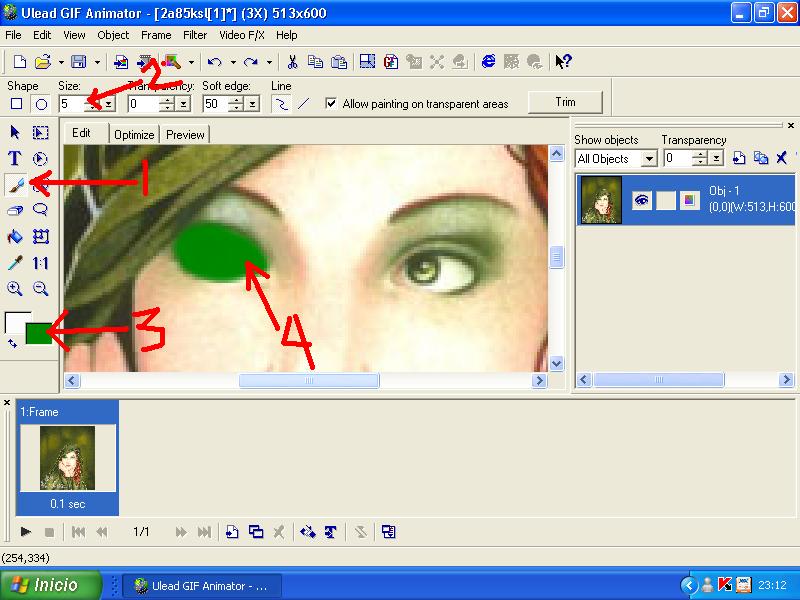The height and width of the screenshot is (600, 800).
Task: Select the 1:Frame thumbnail
Action: coord(67,457)
